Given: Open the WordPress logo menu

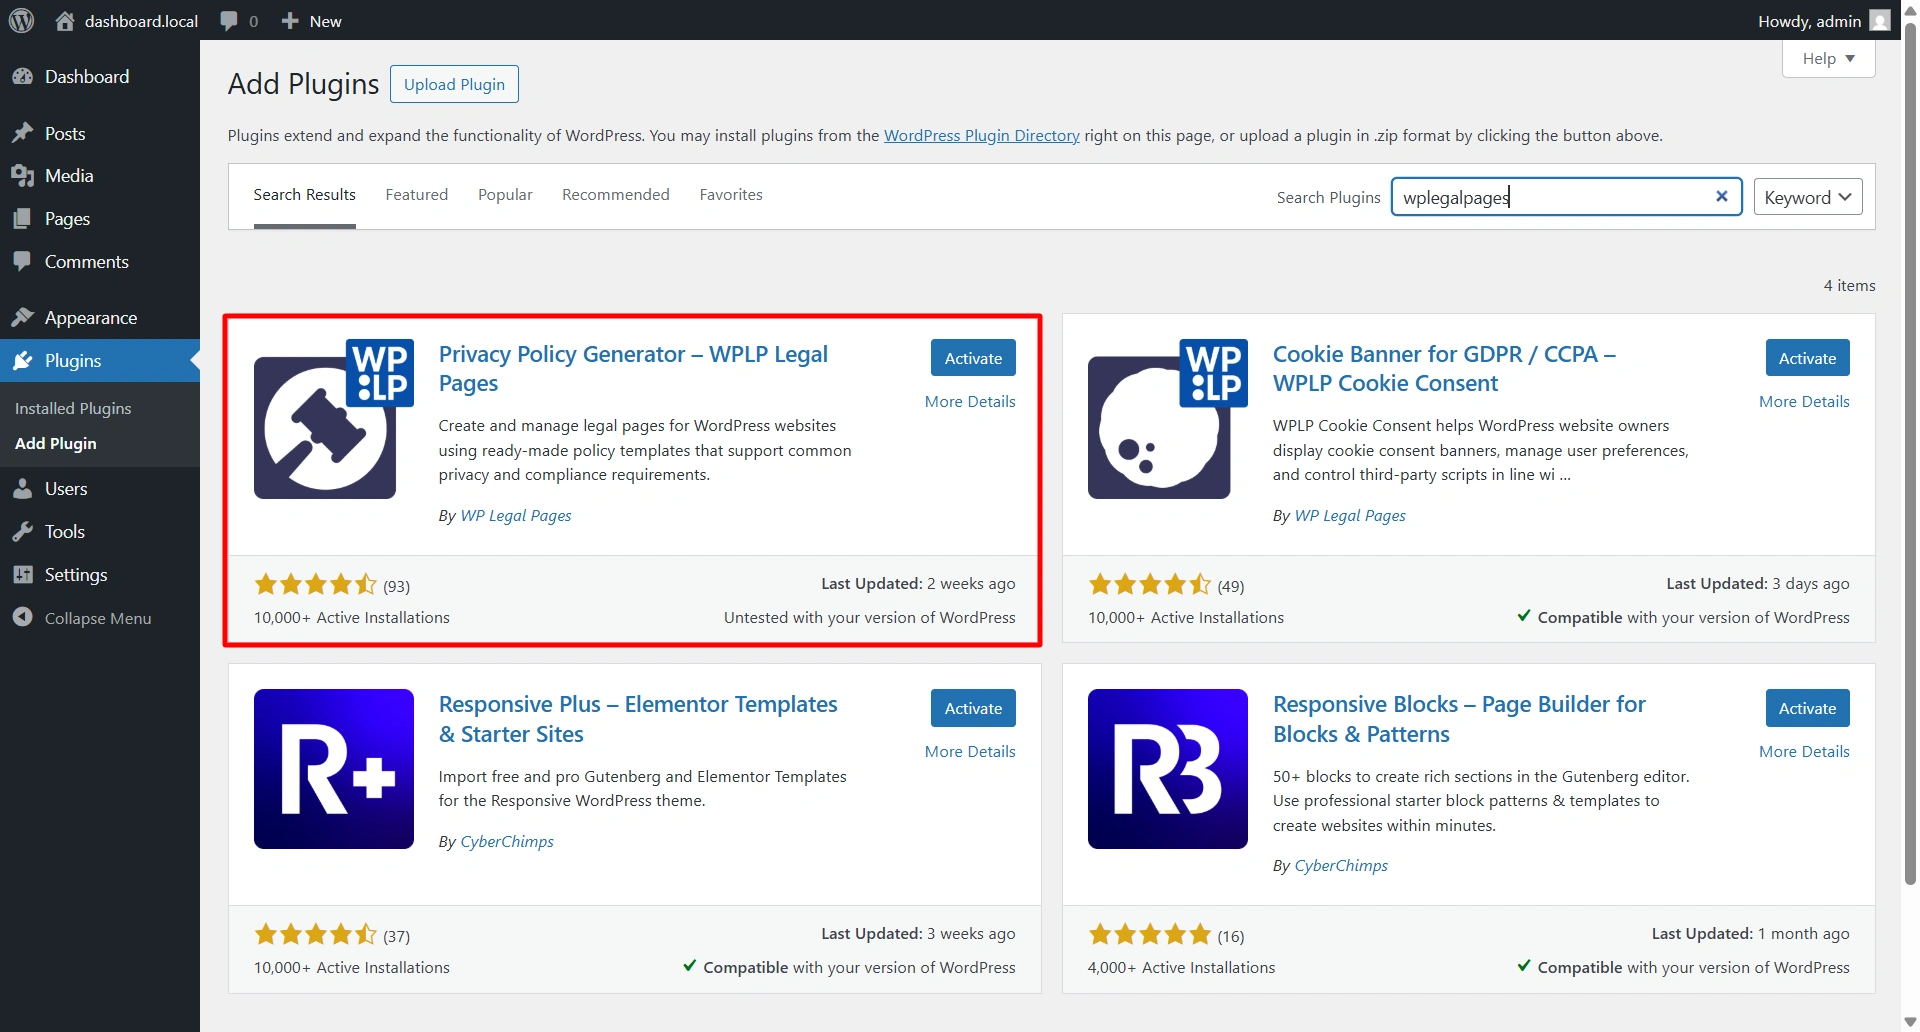Looking at the screenshot, I should coord(21,20).
